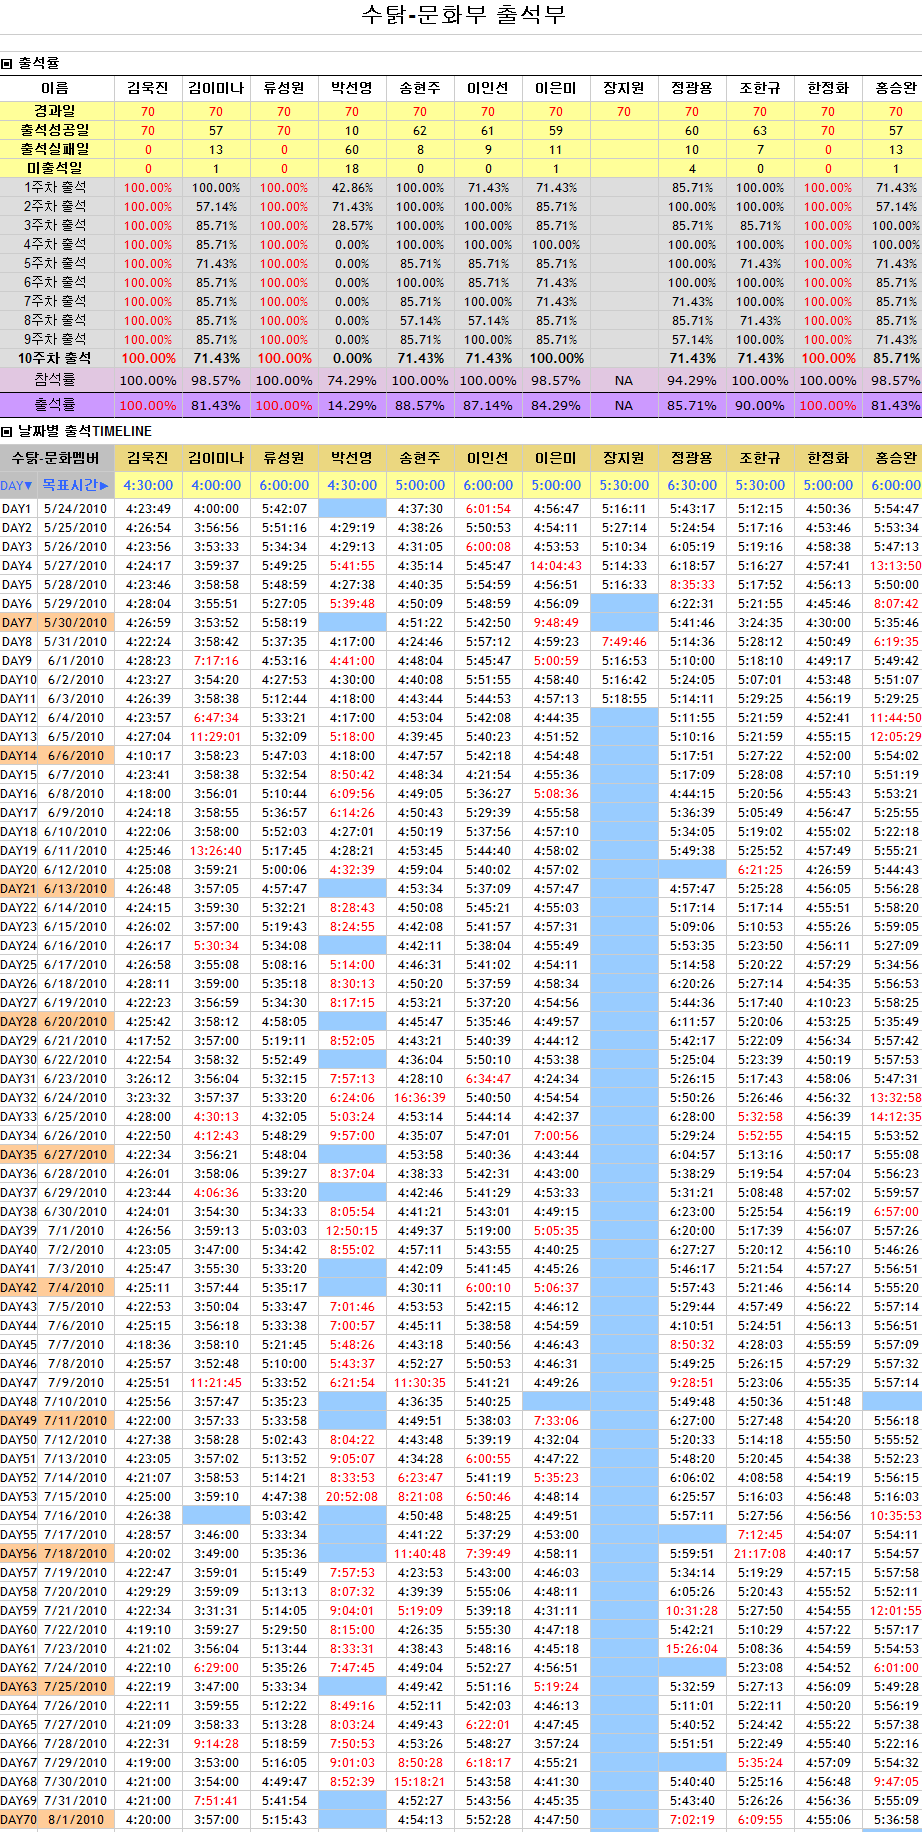Viewport: 922px width, 1832px height.
Task: Click the 수닭-문화부멤버 header cell
Action: click(56, 458)
